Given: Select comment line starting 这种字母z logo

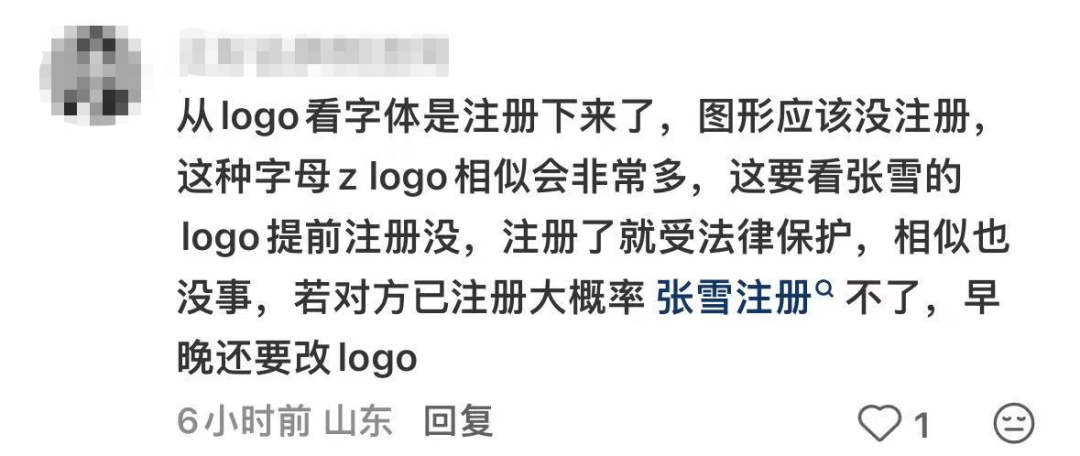Looking at the screenshot, I should click(569, 180).
